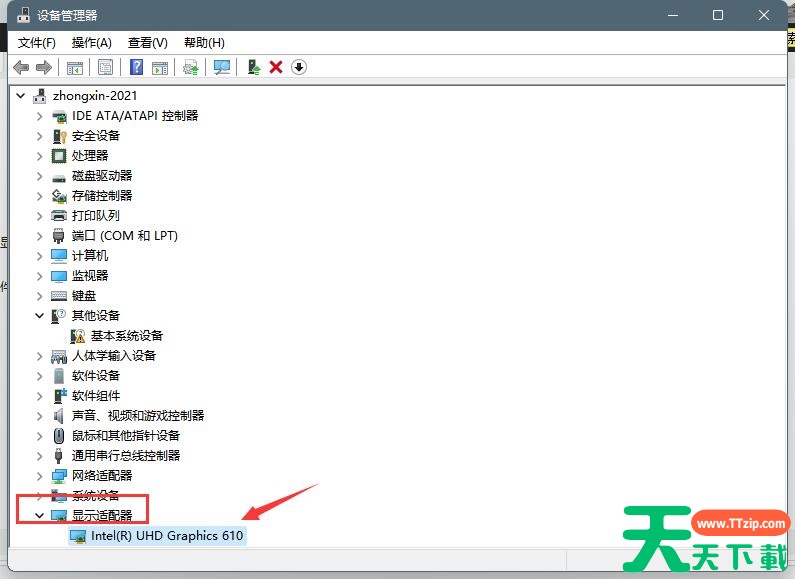Click the 磁盘驱动器 drive icon

click(x=59, y=177)
